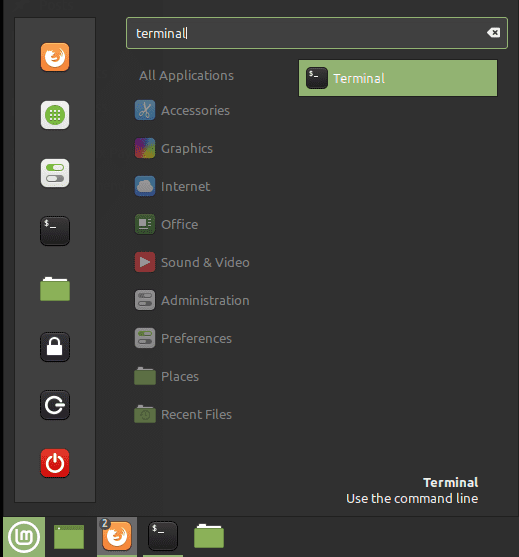Click the Administration category icon
Viewport: 519px width, 557px height.
(x=145, y=300)
